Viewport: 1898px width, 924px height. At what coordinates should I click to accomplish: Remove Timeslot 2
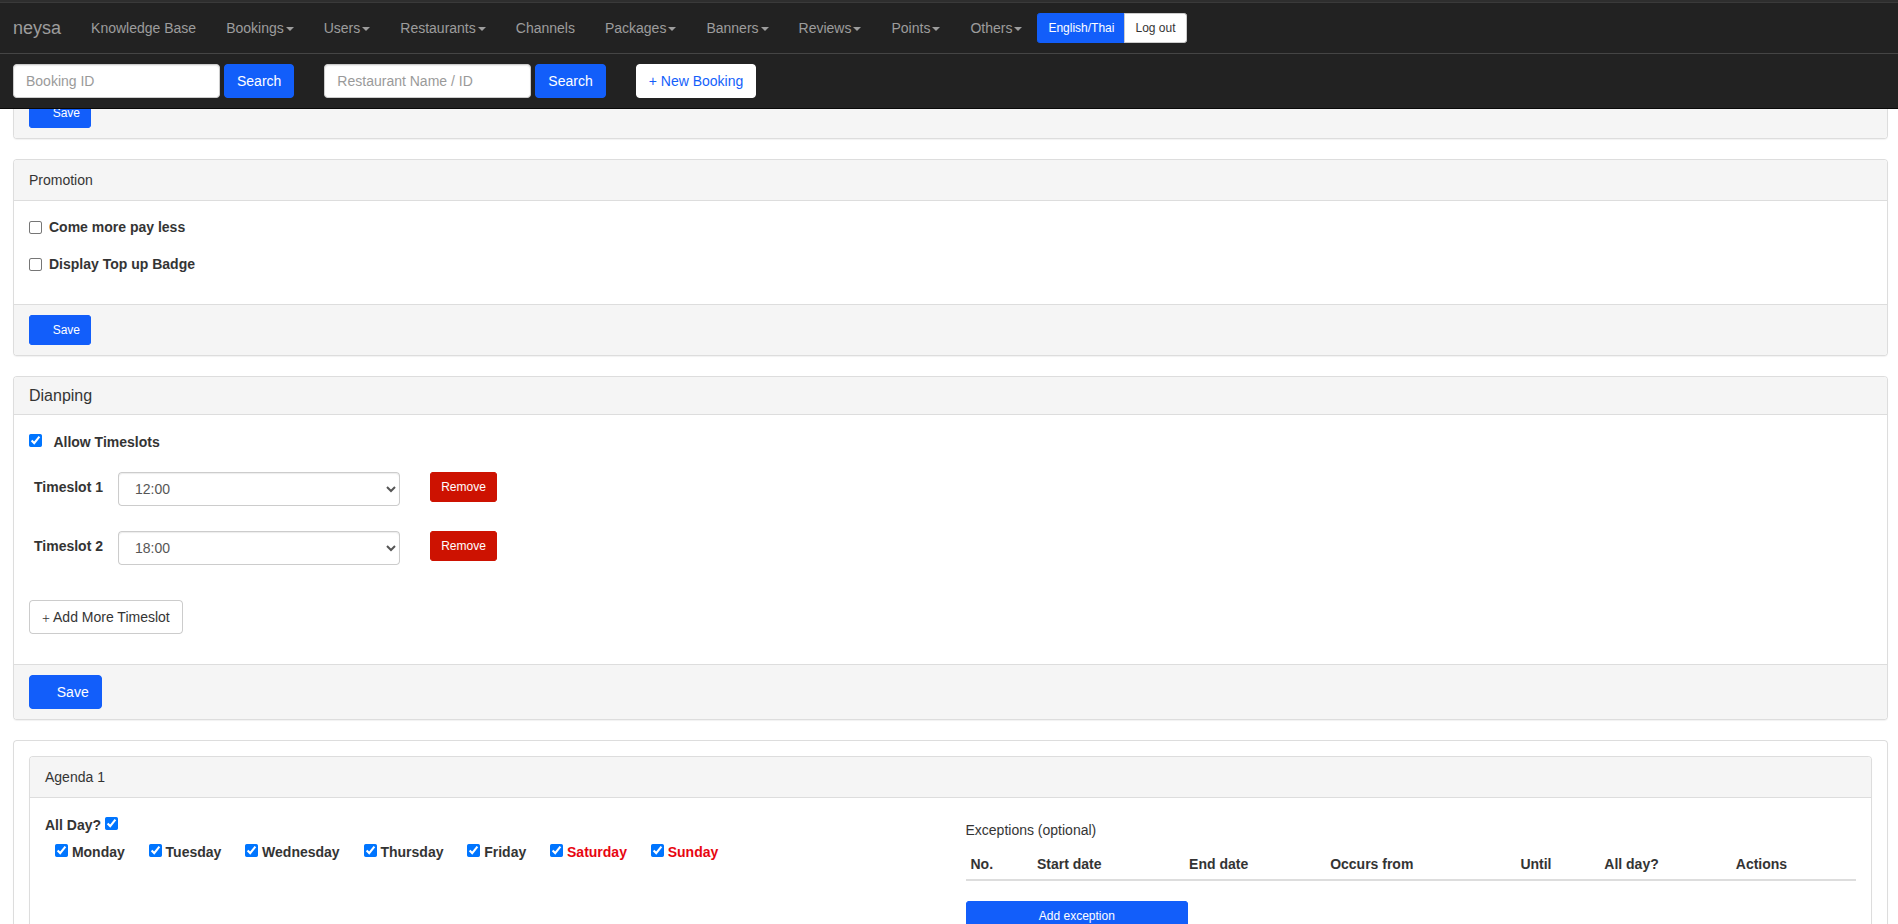coord(463,546)
